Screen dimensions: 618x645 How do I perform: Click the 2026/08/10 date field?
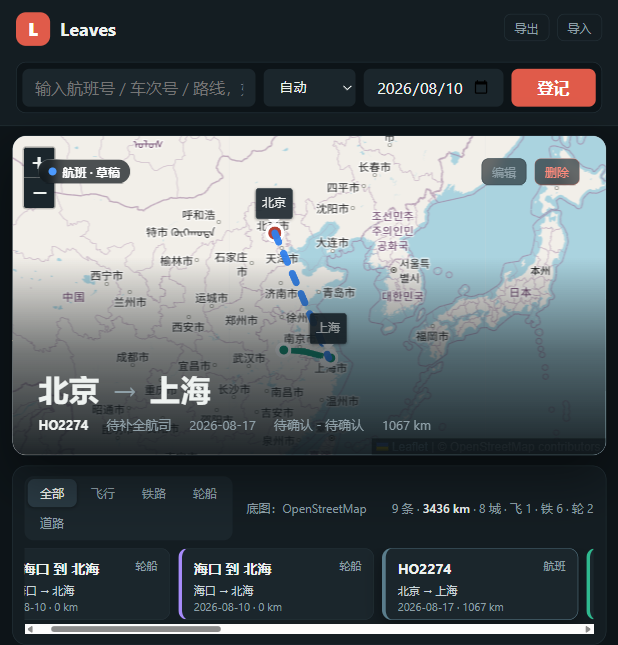pos(433,88)
